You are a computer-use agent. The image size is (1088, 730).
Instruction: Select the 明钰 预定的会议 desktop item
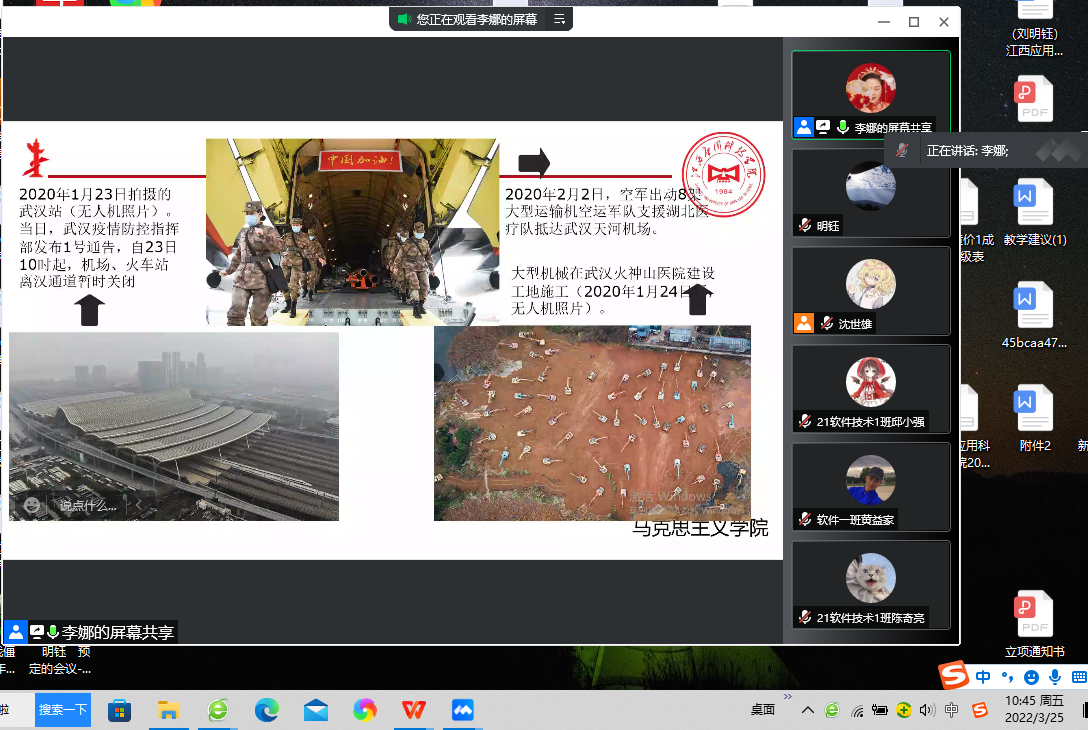coord(60,660)
